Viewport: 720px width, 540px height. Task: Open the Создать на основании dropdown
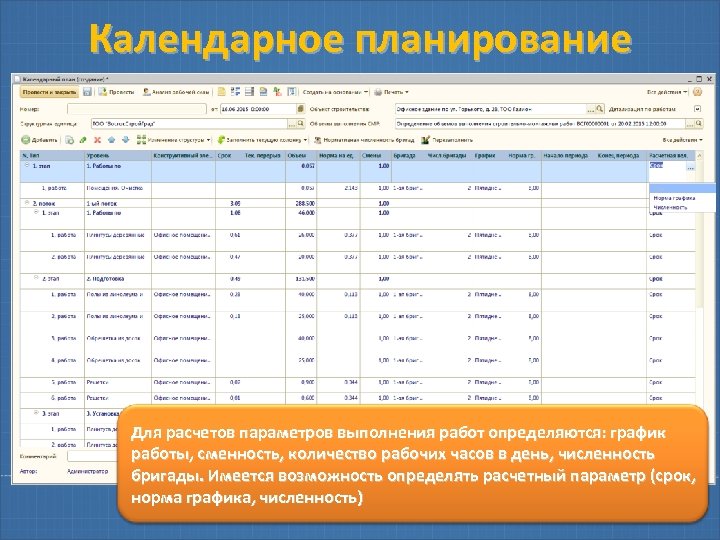coord(335,92)
